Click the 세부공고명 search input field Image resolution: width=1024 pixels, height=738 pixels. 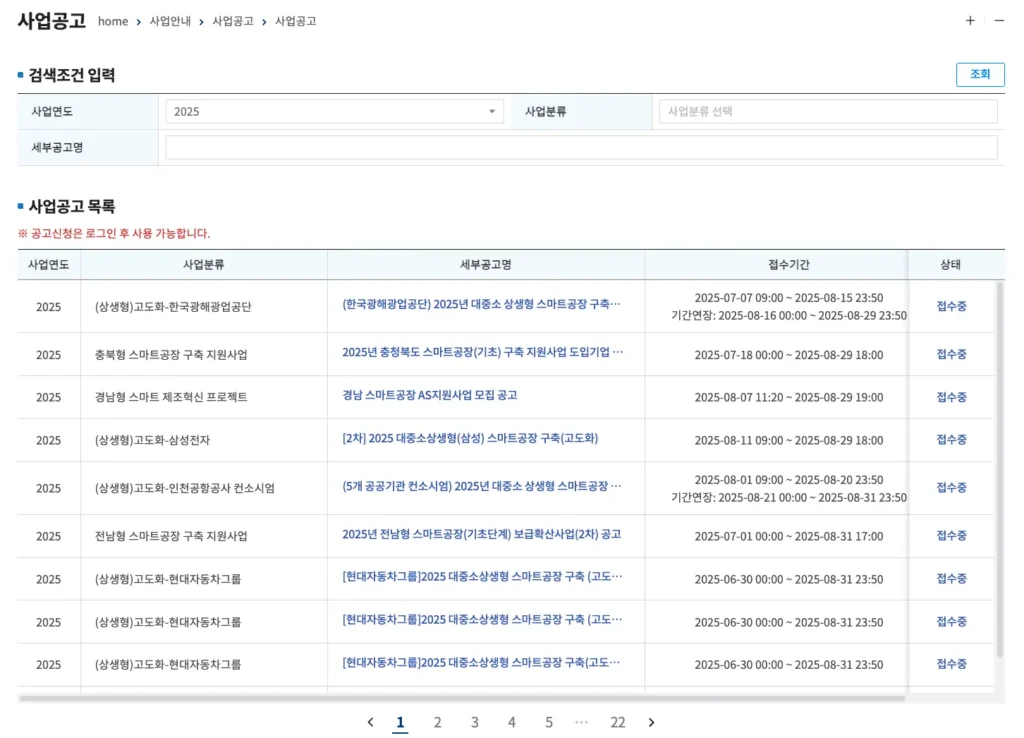[x=581, y=148]
